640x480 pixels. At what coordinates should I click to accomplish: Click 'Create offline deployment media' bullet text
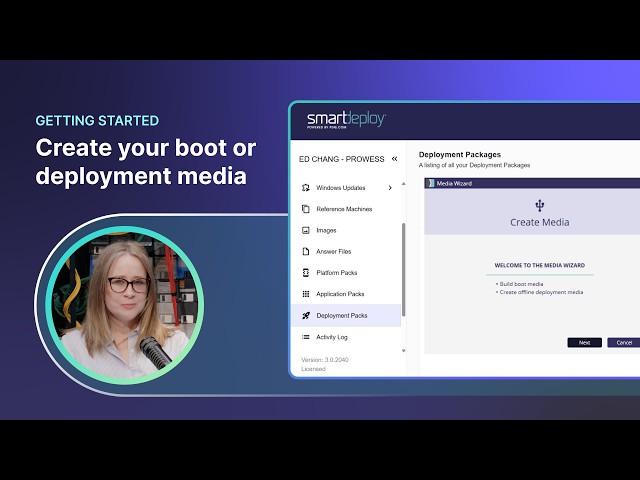541,292
